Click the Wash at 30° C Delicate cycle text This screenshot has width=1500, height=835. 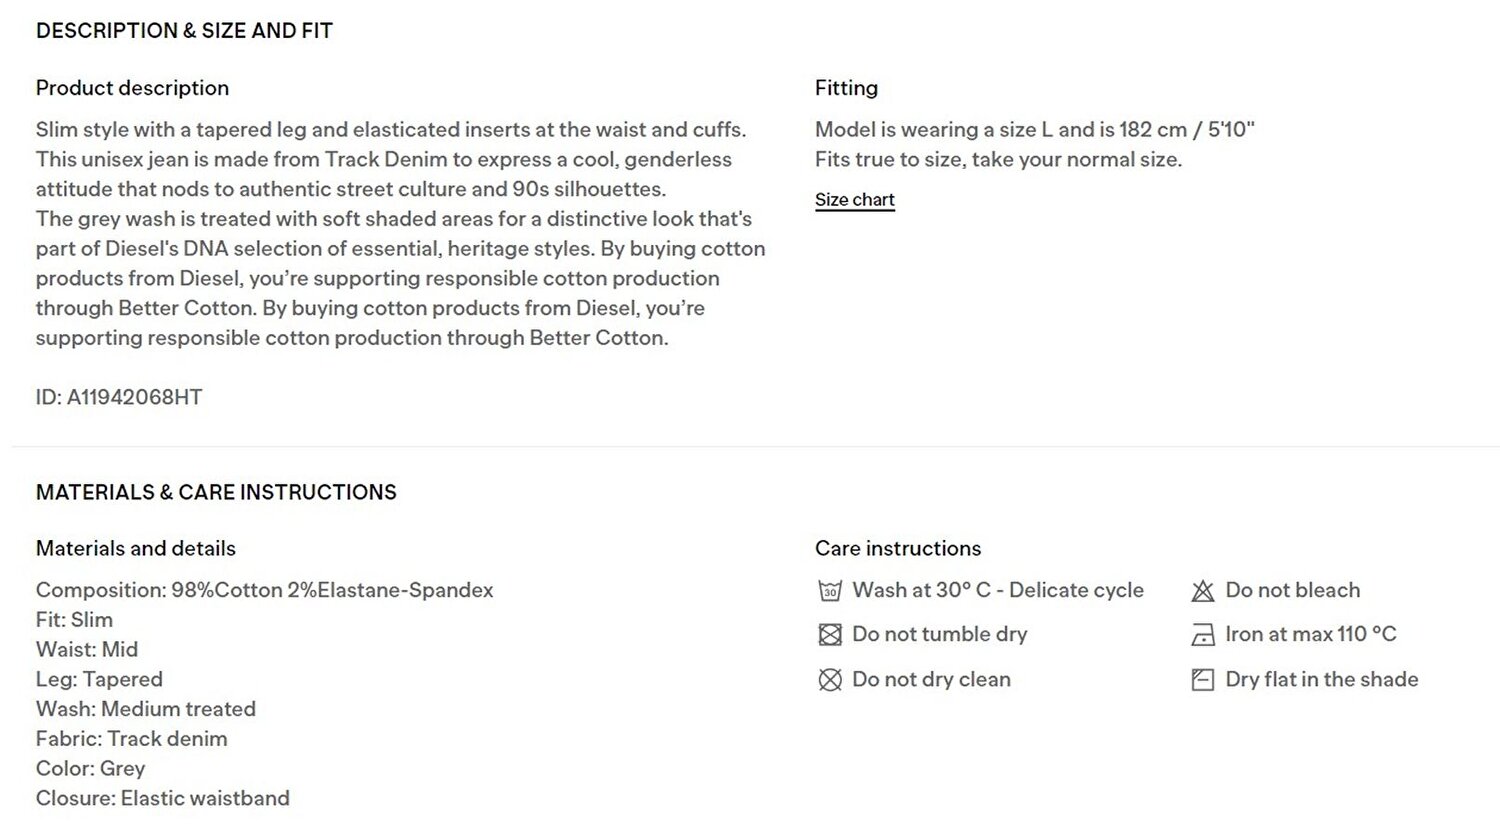point(998,590)
